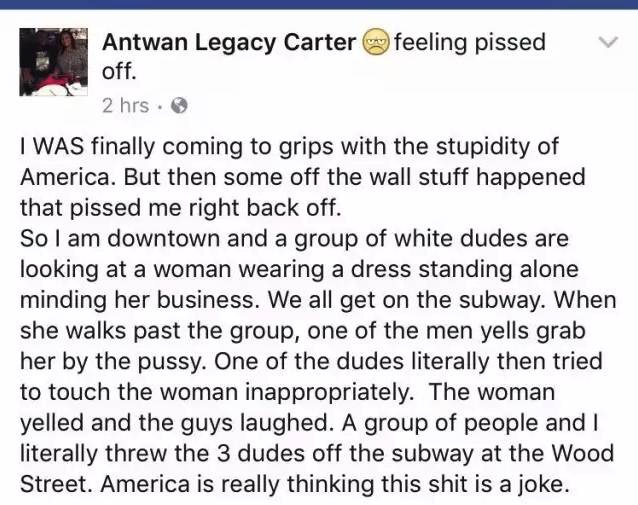
Task: Click the line "looking at a woman wearing"
Action: [299, 269]
